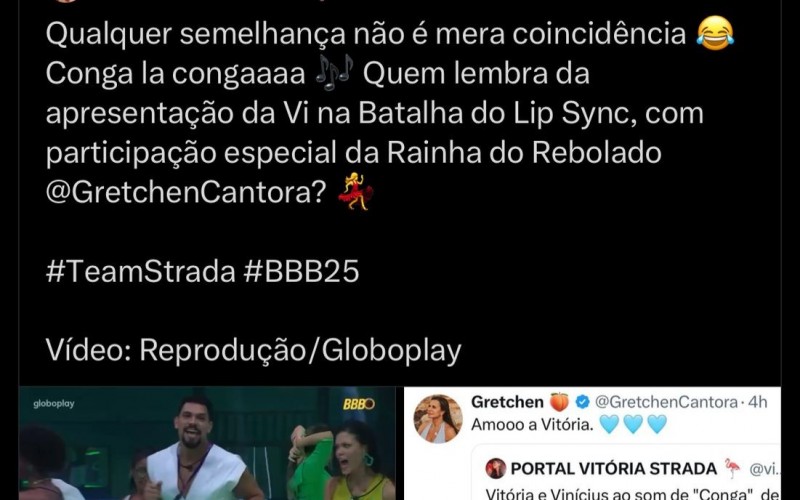Click the 'Amooo a Vitória' reply text
800x500 pixels.
tap(532, 424)
